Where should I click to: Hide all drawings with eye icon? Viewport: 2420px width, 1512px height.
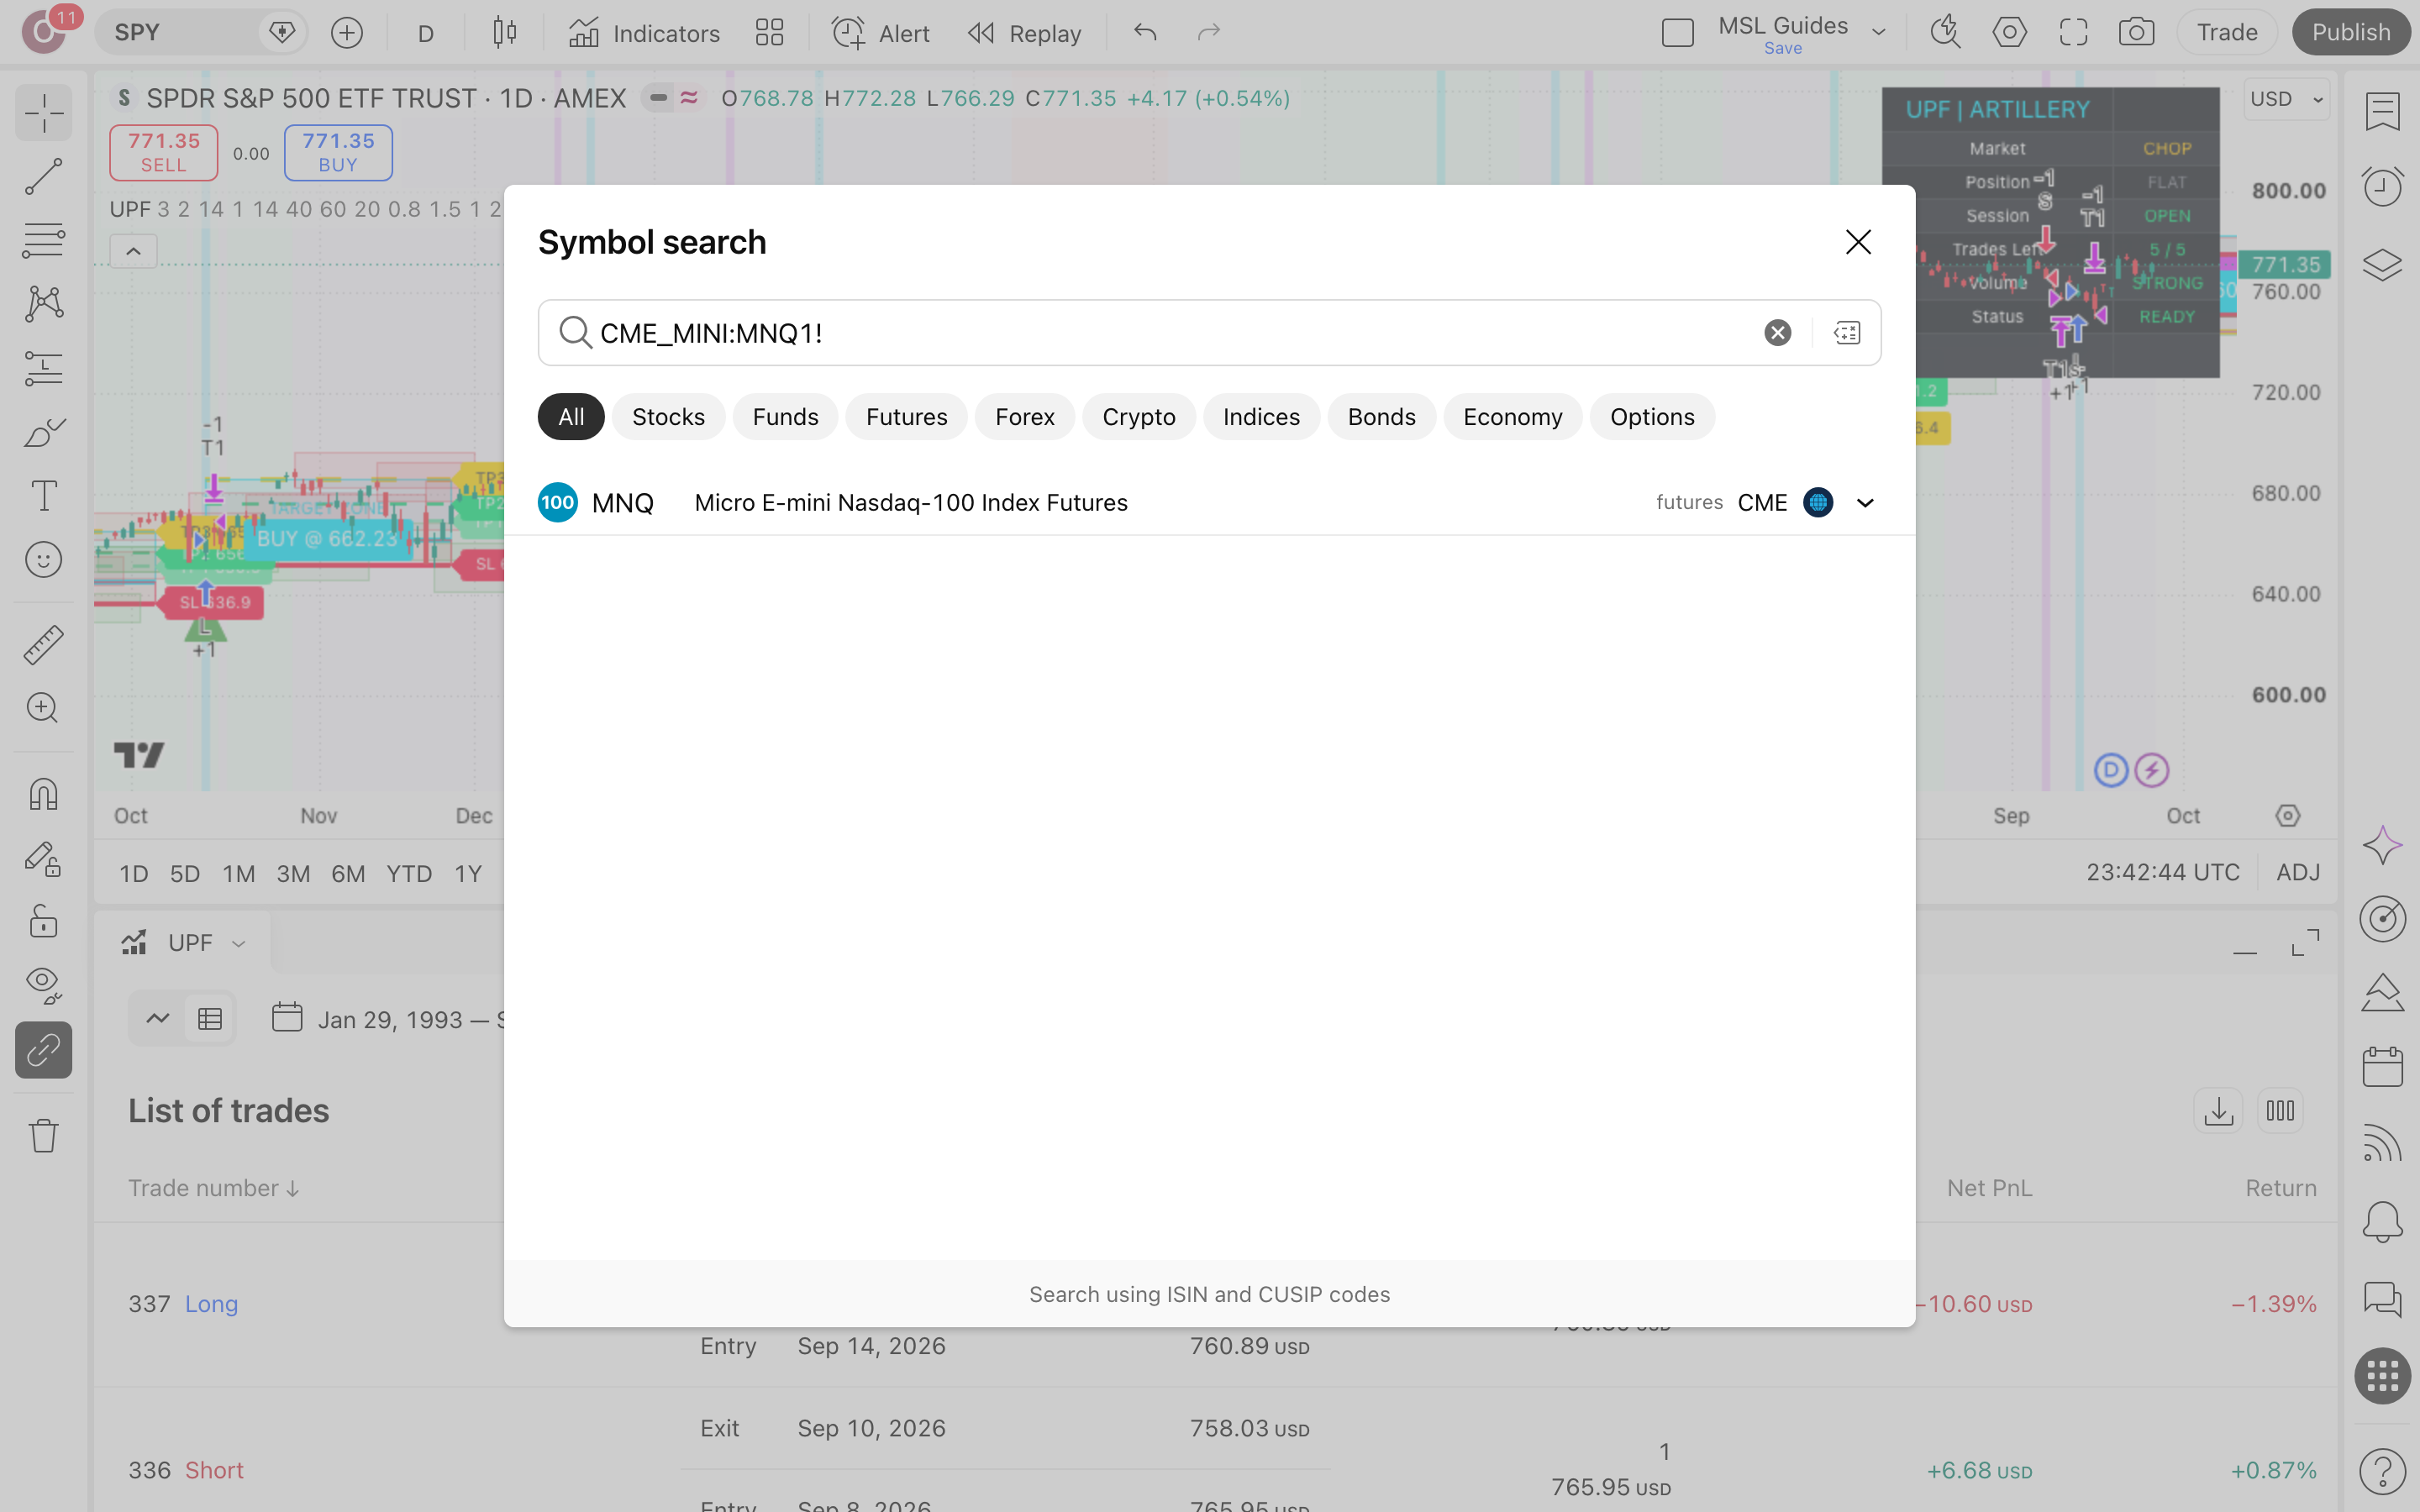click(x=43, y=986)
